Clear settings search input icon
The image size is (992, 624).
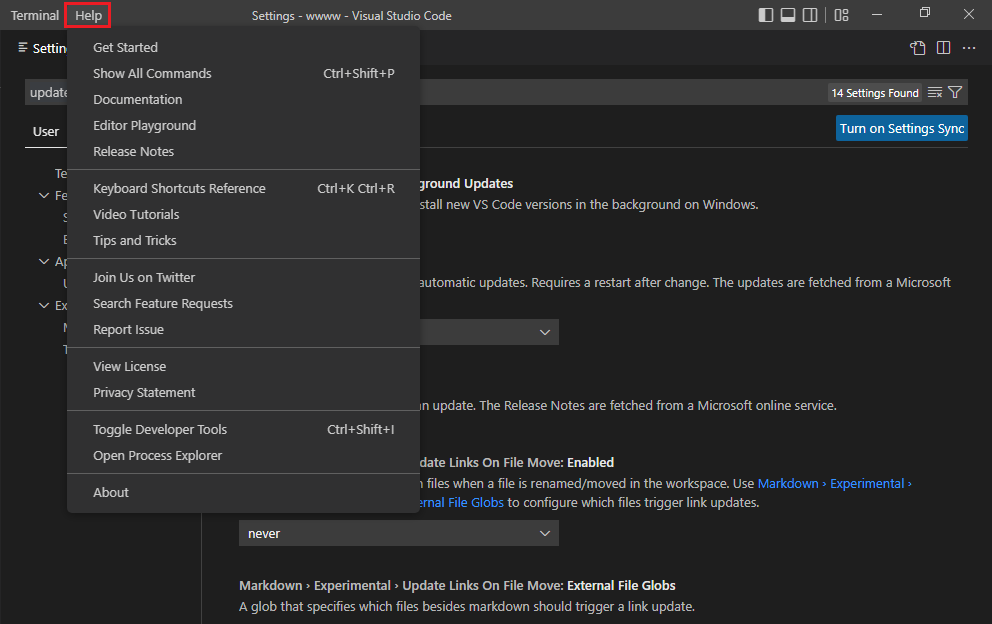pyautogui.click(x=934, y=93)
